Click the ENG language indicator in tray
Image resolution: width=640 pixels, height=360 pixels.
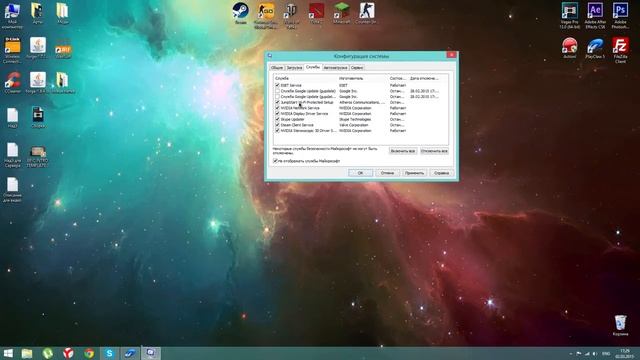coord(606,353)
